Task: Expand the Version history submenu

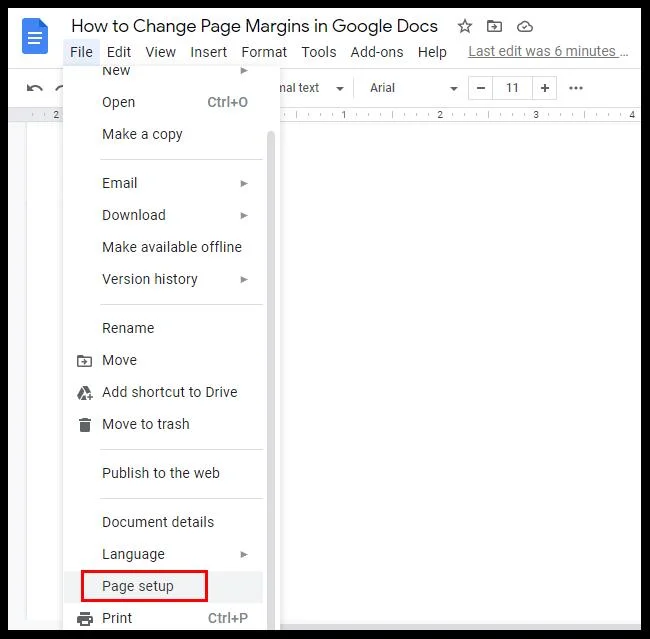Action: 165,279
